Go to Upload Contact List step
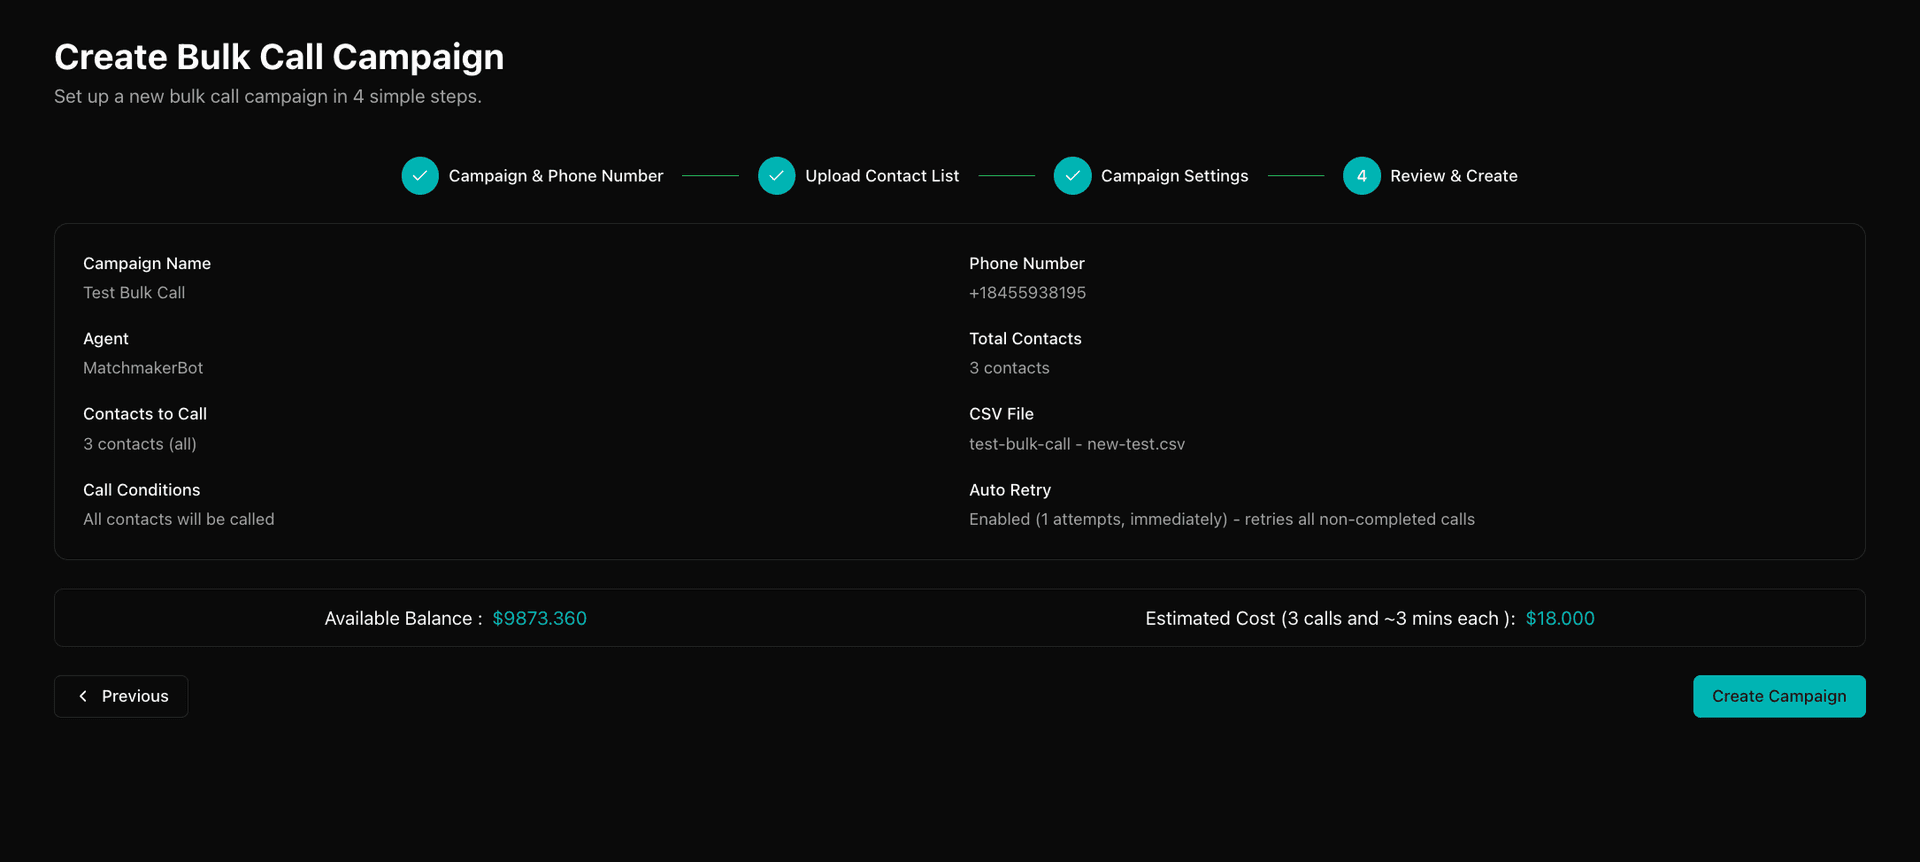 (881, 176)
